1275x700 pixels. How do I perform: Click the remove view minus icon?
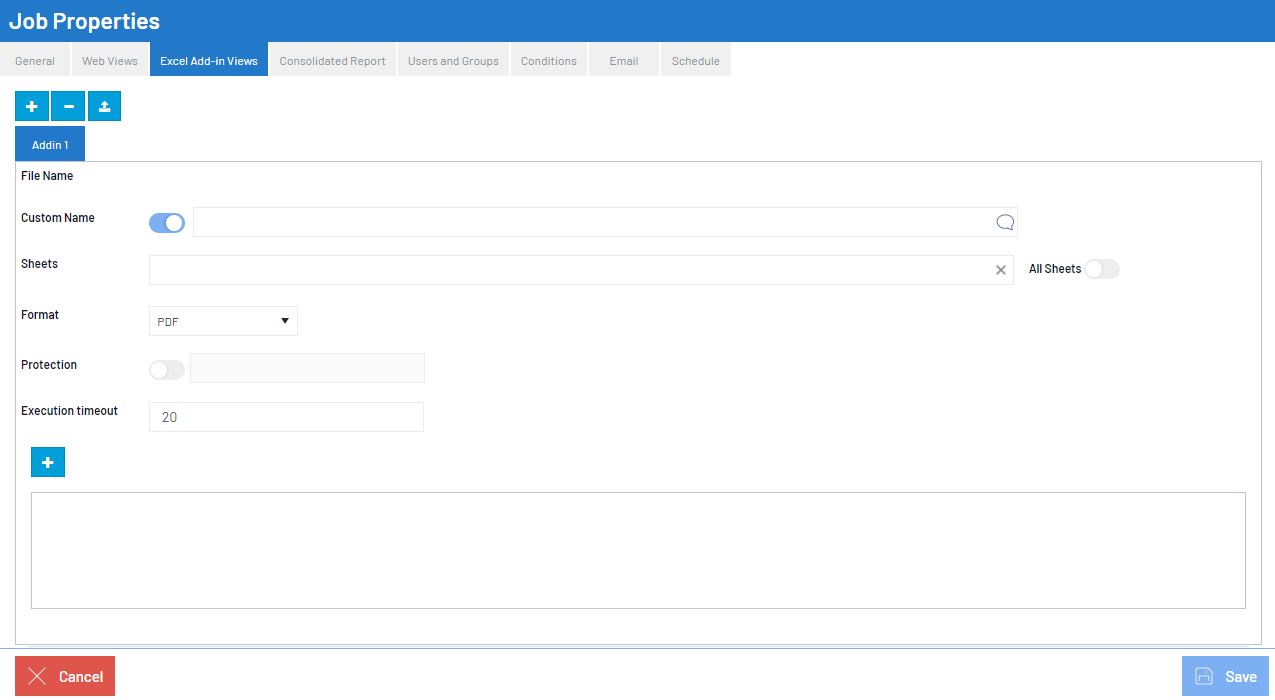coord(68,106)
